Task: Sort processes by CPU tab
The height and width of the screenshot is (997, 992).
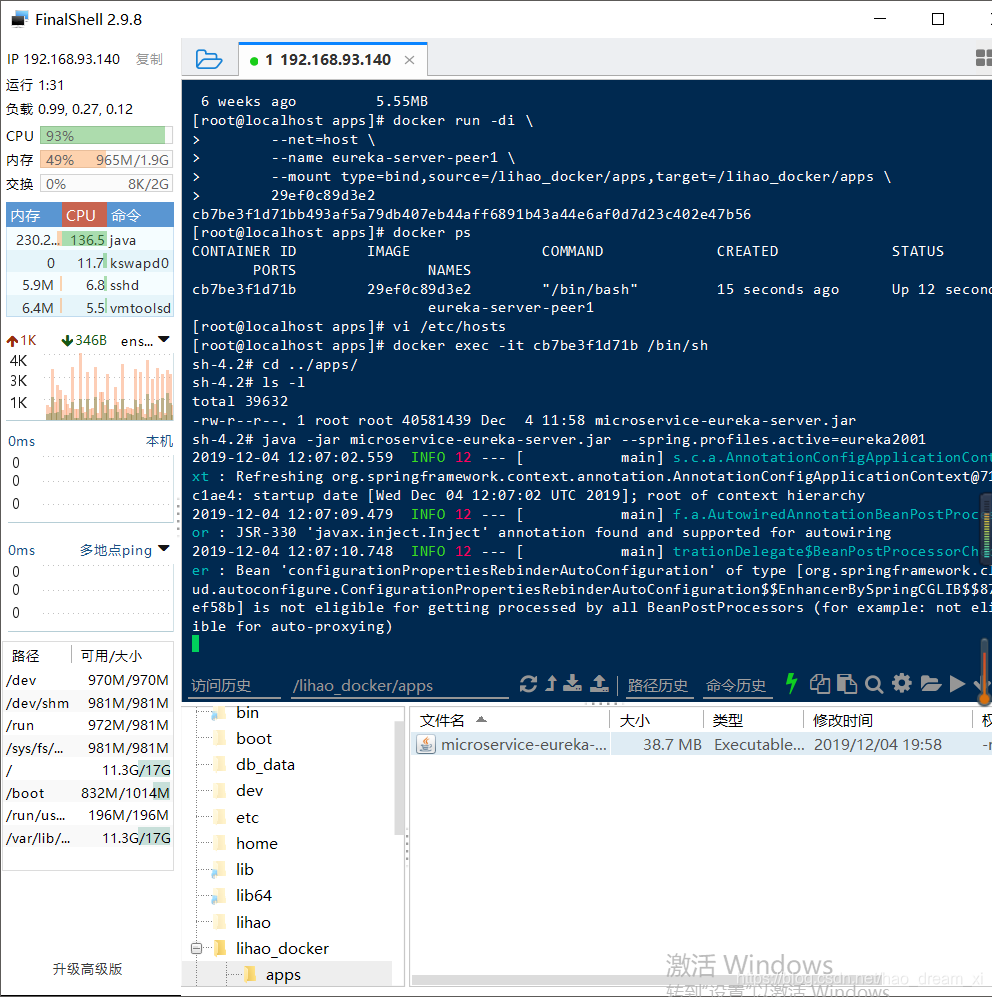Action: point(84,216)
